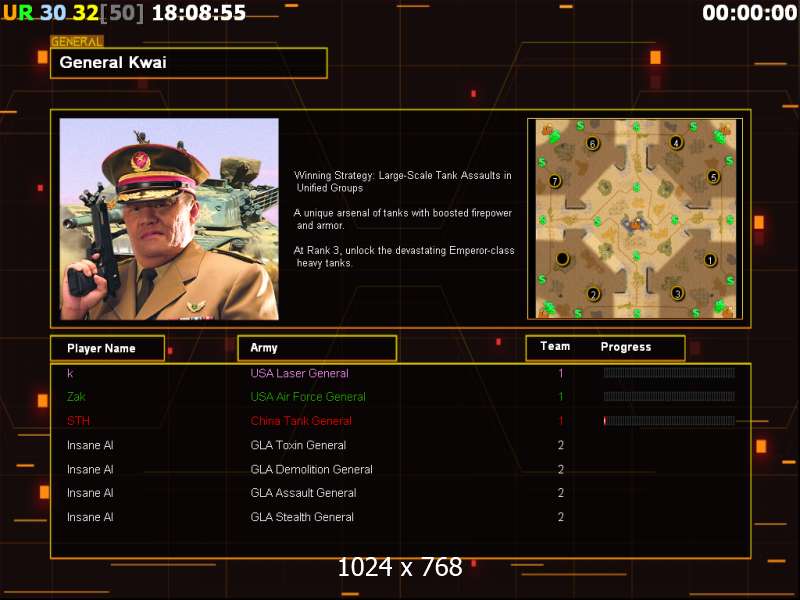Click 'GLA Demolition General' army text

point(311,469)
